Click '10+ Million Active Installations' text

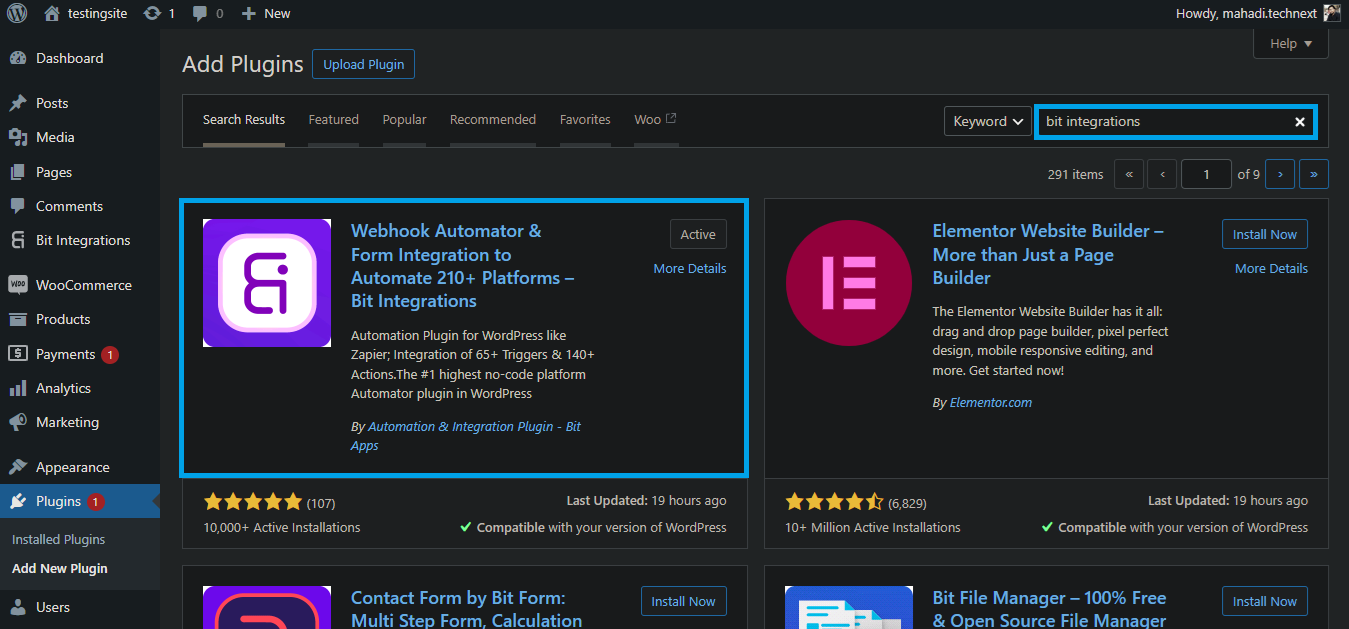(873, 527)
